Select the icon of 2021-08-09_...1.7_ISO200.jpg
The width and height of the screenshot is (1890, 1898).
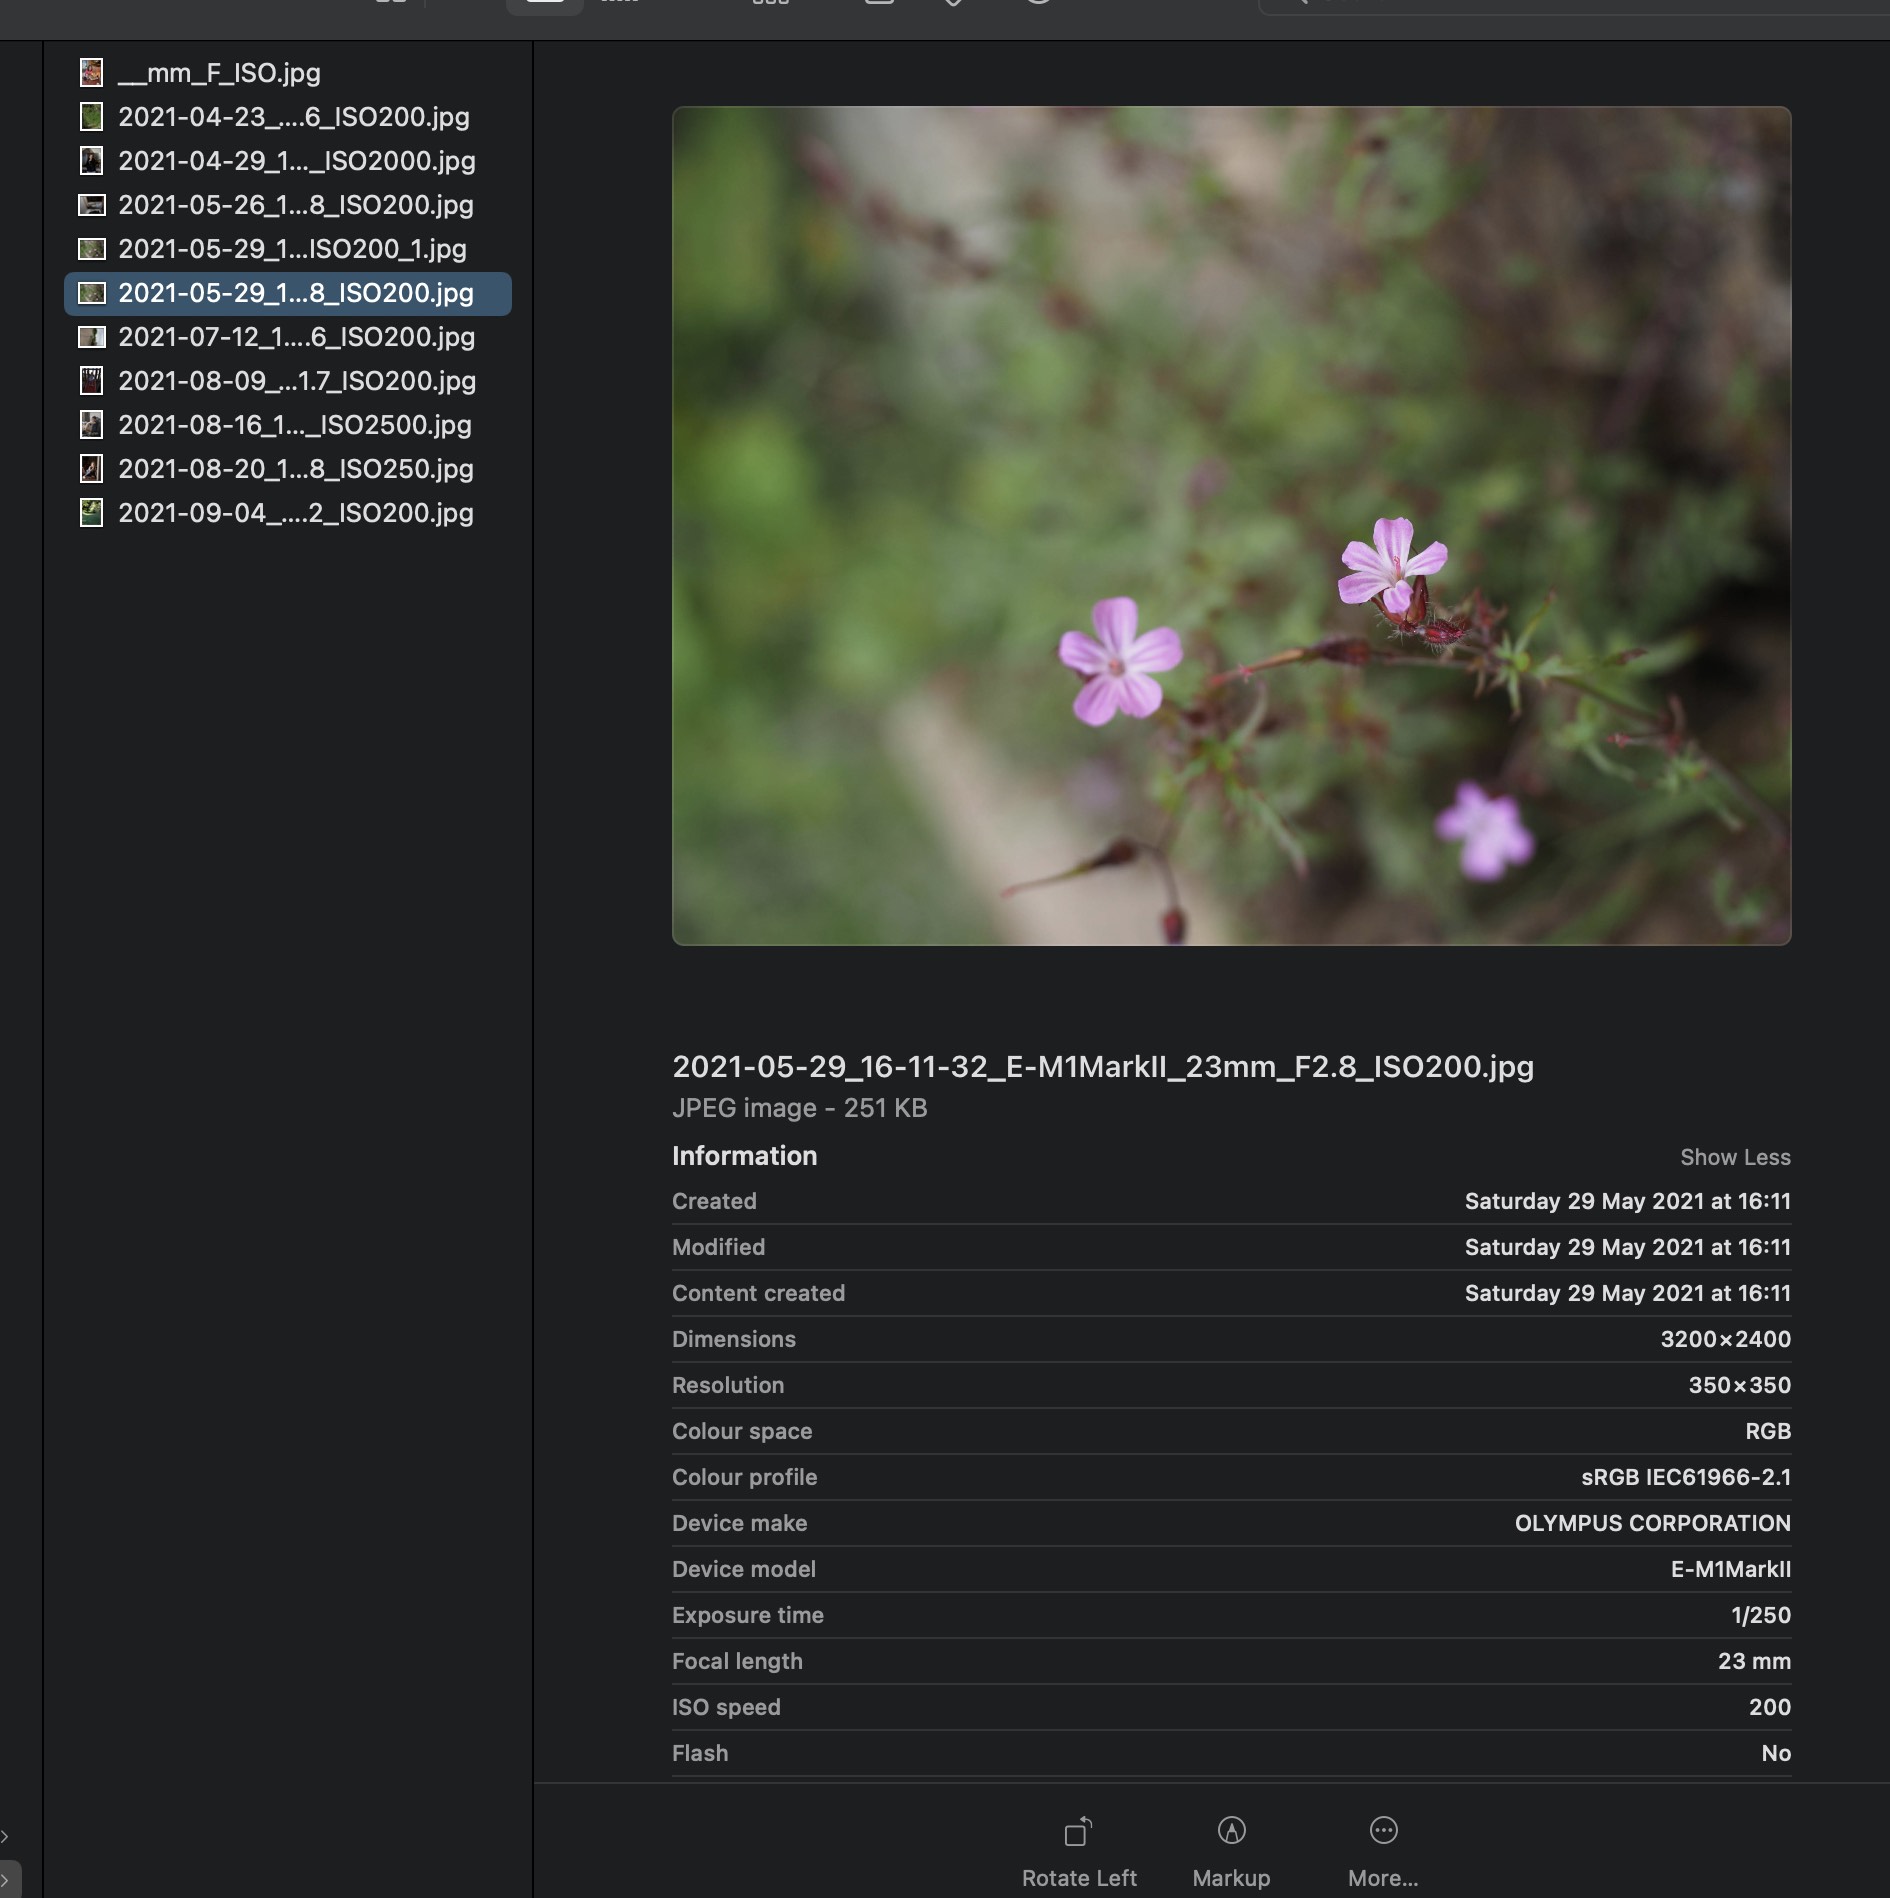coord(91,381)
